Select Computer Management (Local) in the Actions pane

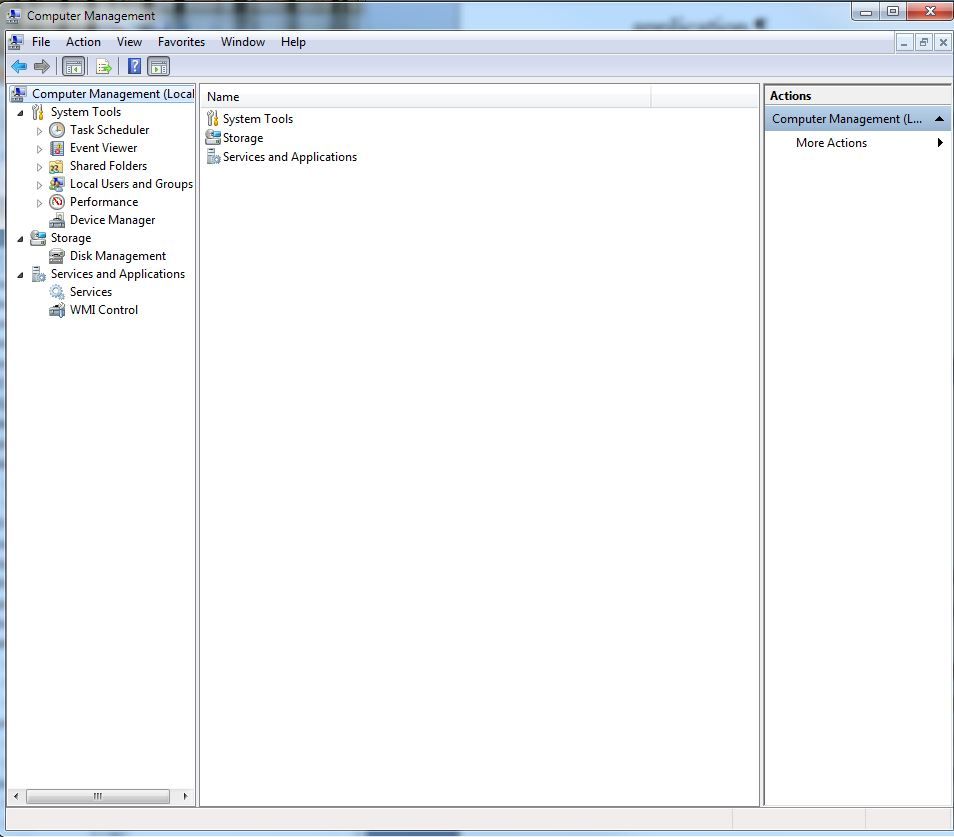pyautogui.click(x=843, y=118)
